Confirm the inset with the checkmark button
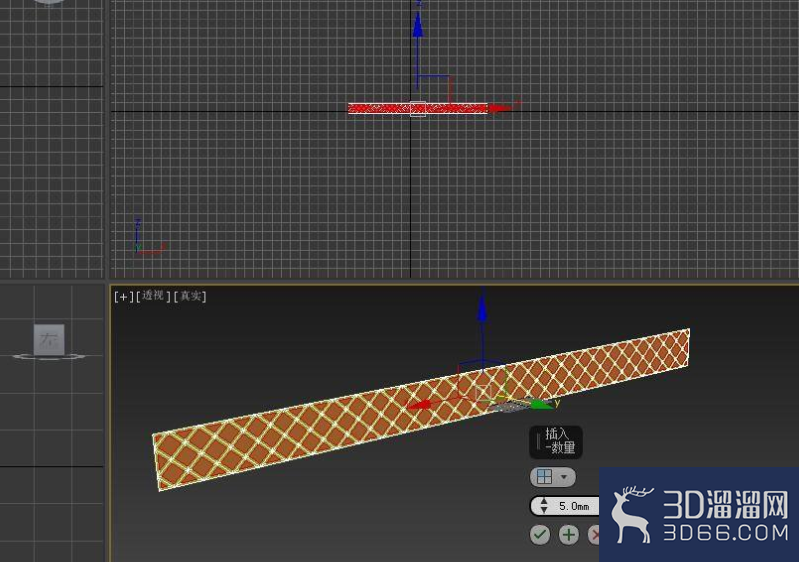Image resolution: width=799 pixels, height=562 pixels. [540, 534]
